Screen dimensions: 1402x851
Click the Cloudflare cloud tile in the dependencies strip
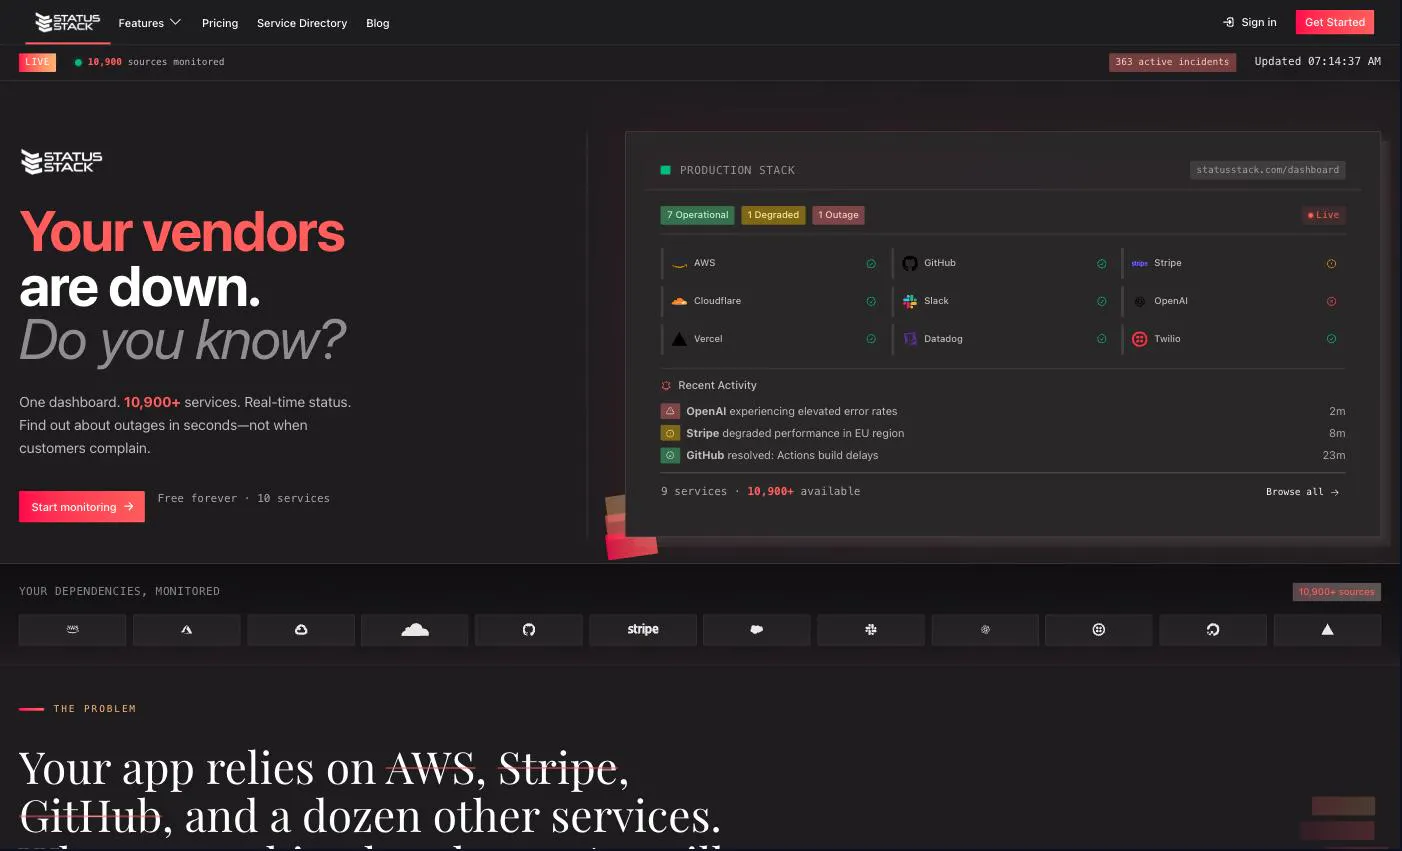click(x=415, y=629)
